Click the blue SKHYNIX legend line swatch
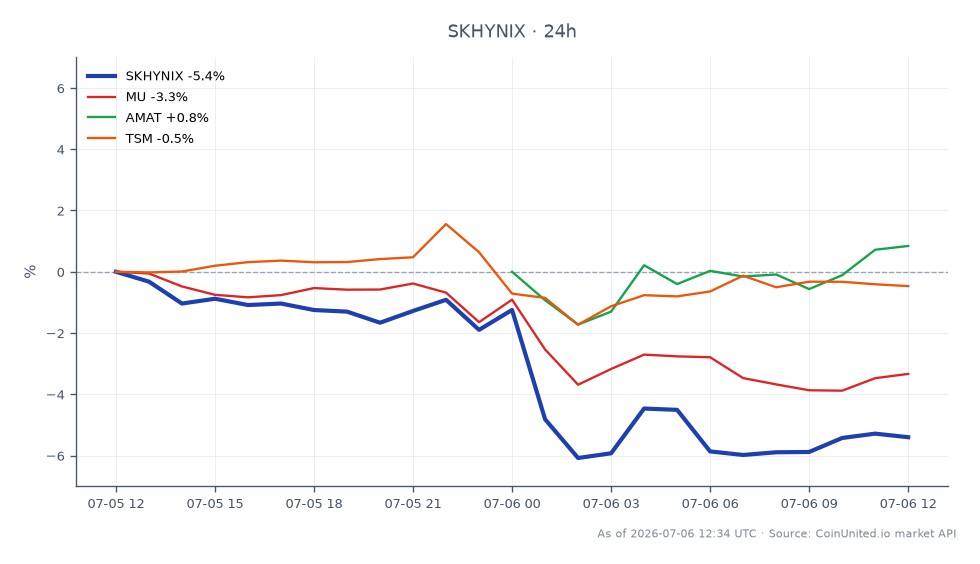 [101, 76]
